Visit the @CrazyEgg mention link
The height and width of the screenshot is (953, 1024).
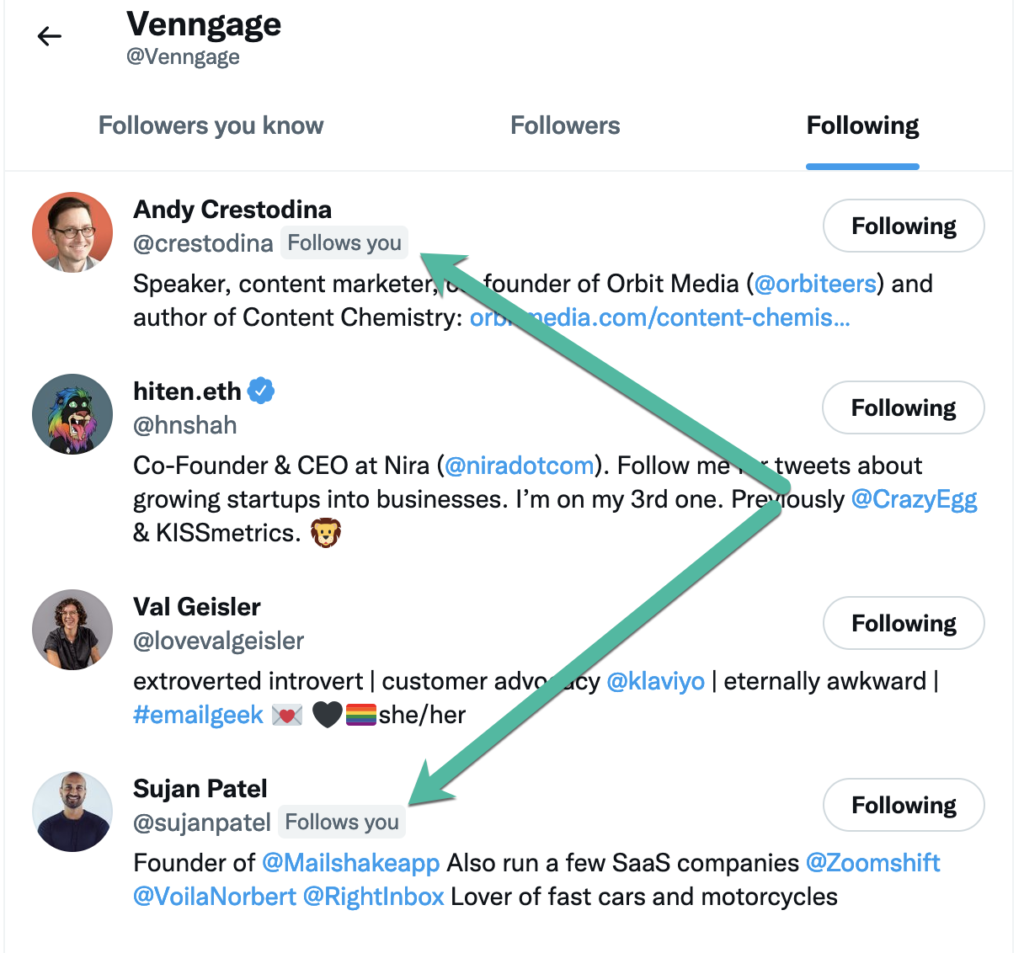913,500
